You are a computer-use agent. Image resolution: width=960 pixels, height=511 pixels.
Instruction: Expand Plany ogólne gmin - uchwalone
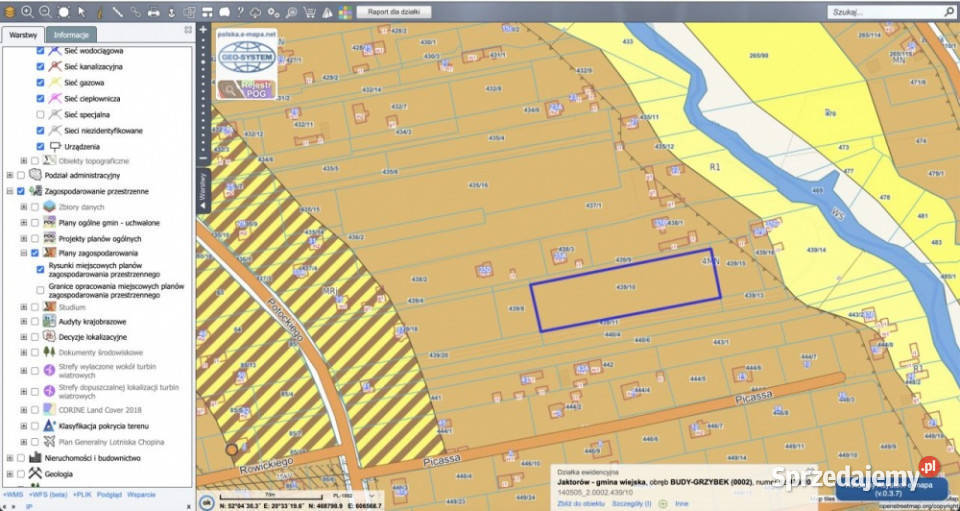(x=24, y=223)
